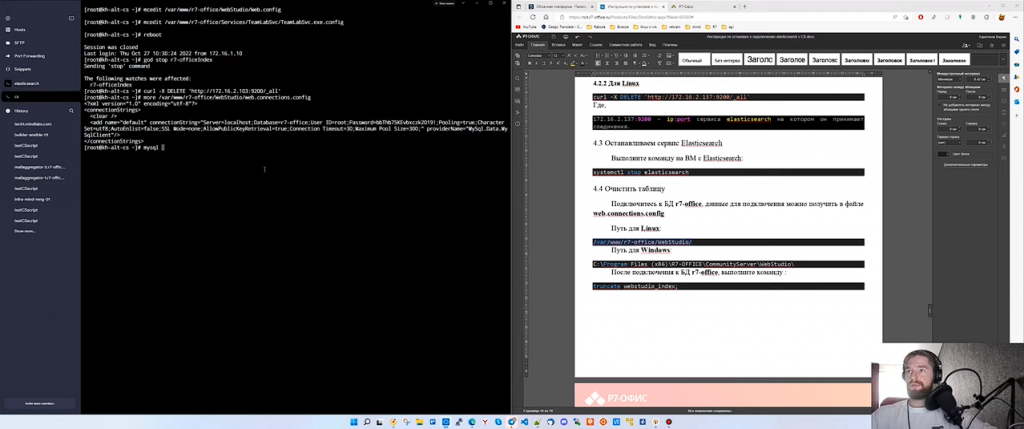1024x429 pixels.
Task: Switch to the Р7-Офис browser tab
Action: pyautogui.click(x=702, y=6)
